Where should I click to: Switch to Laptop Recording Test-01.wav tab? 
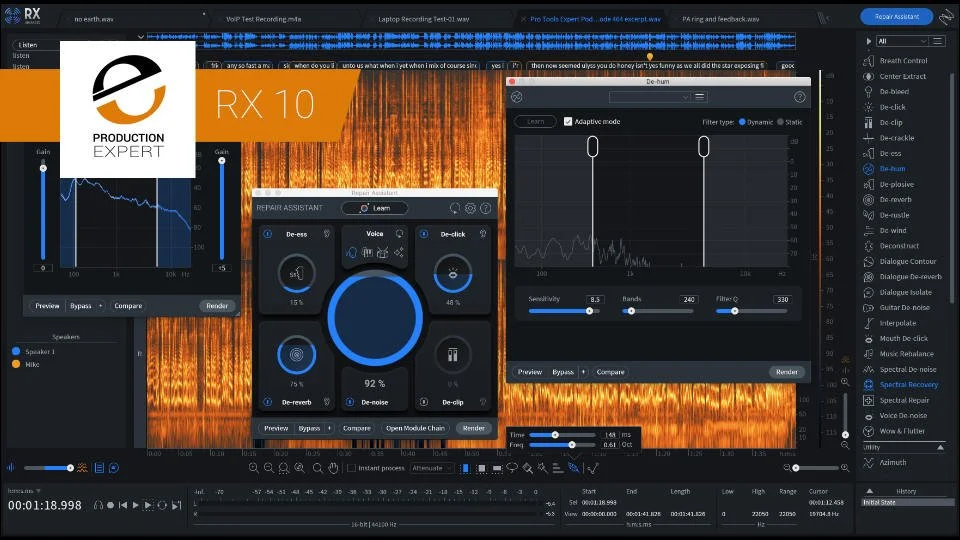tap(424, 19)
